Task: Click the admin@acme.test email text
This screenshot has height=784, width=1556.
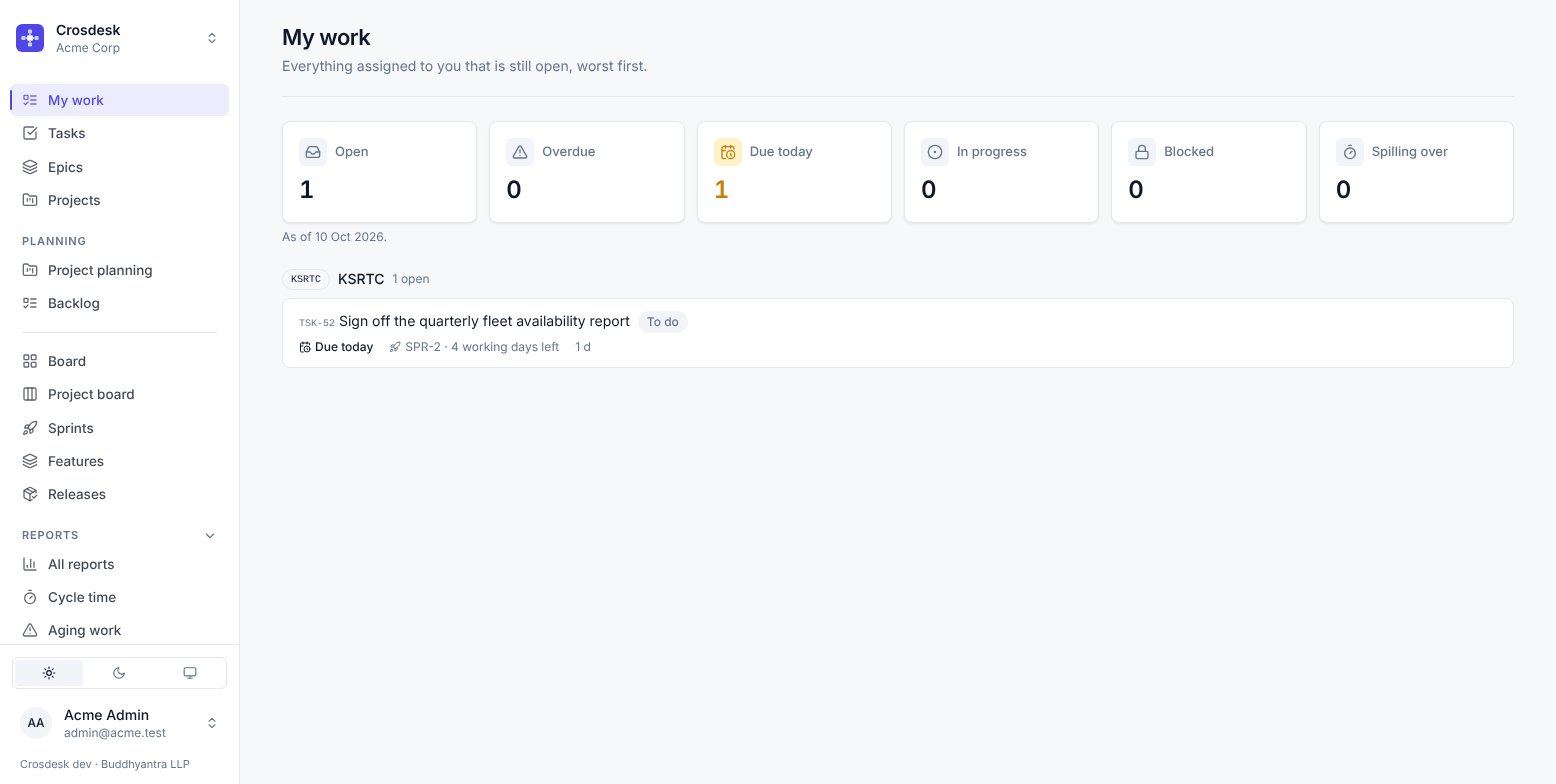Action: [115, 733]
